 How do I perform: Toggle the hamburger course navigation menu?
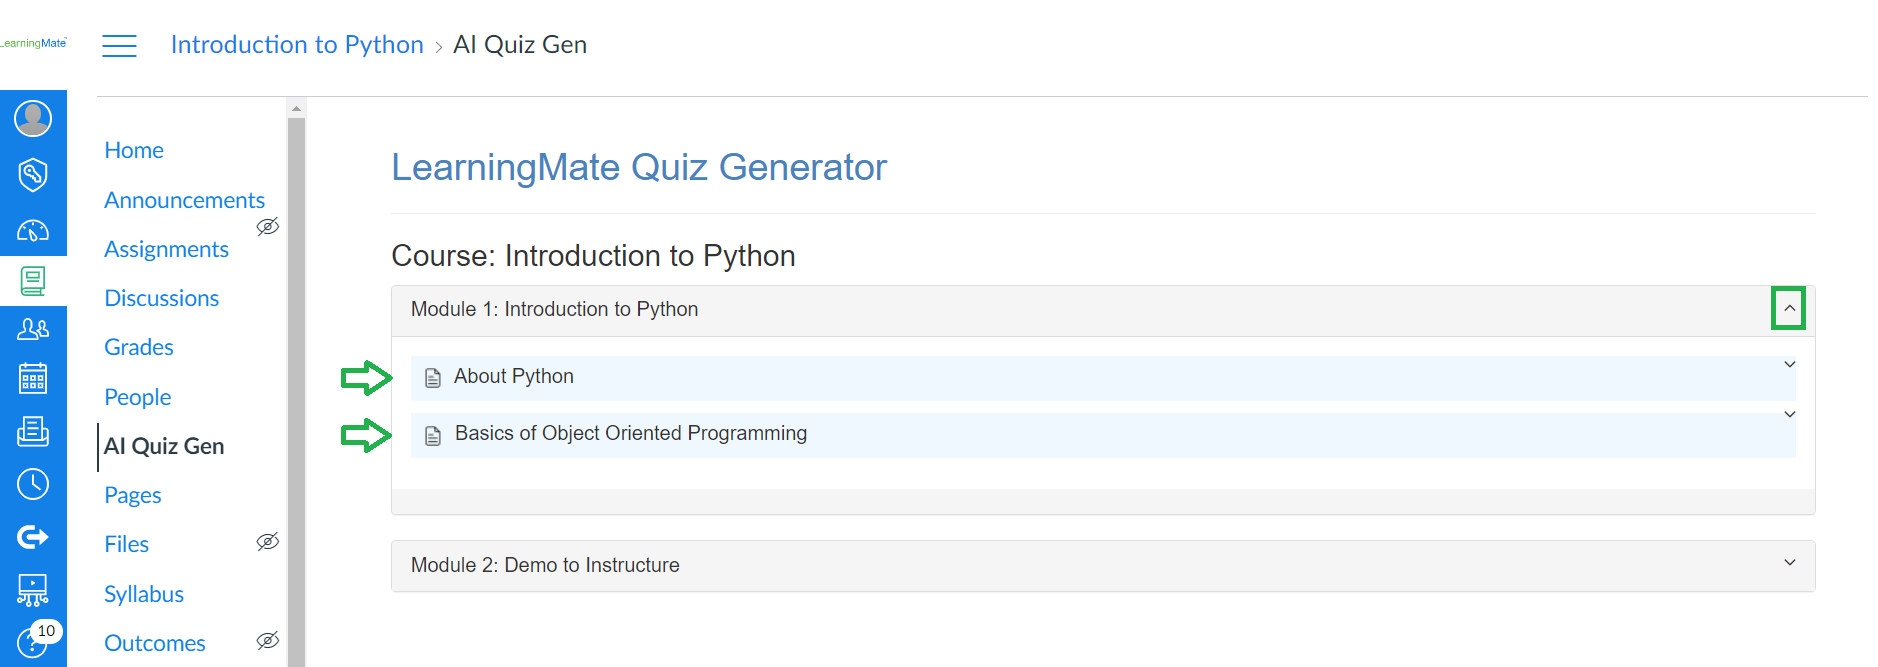(x=119, y=46)
